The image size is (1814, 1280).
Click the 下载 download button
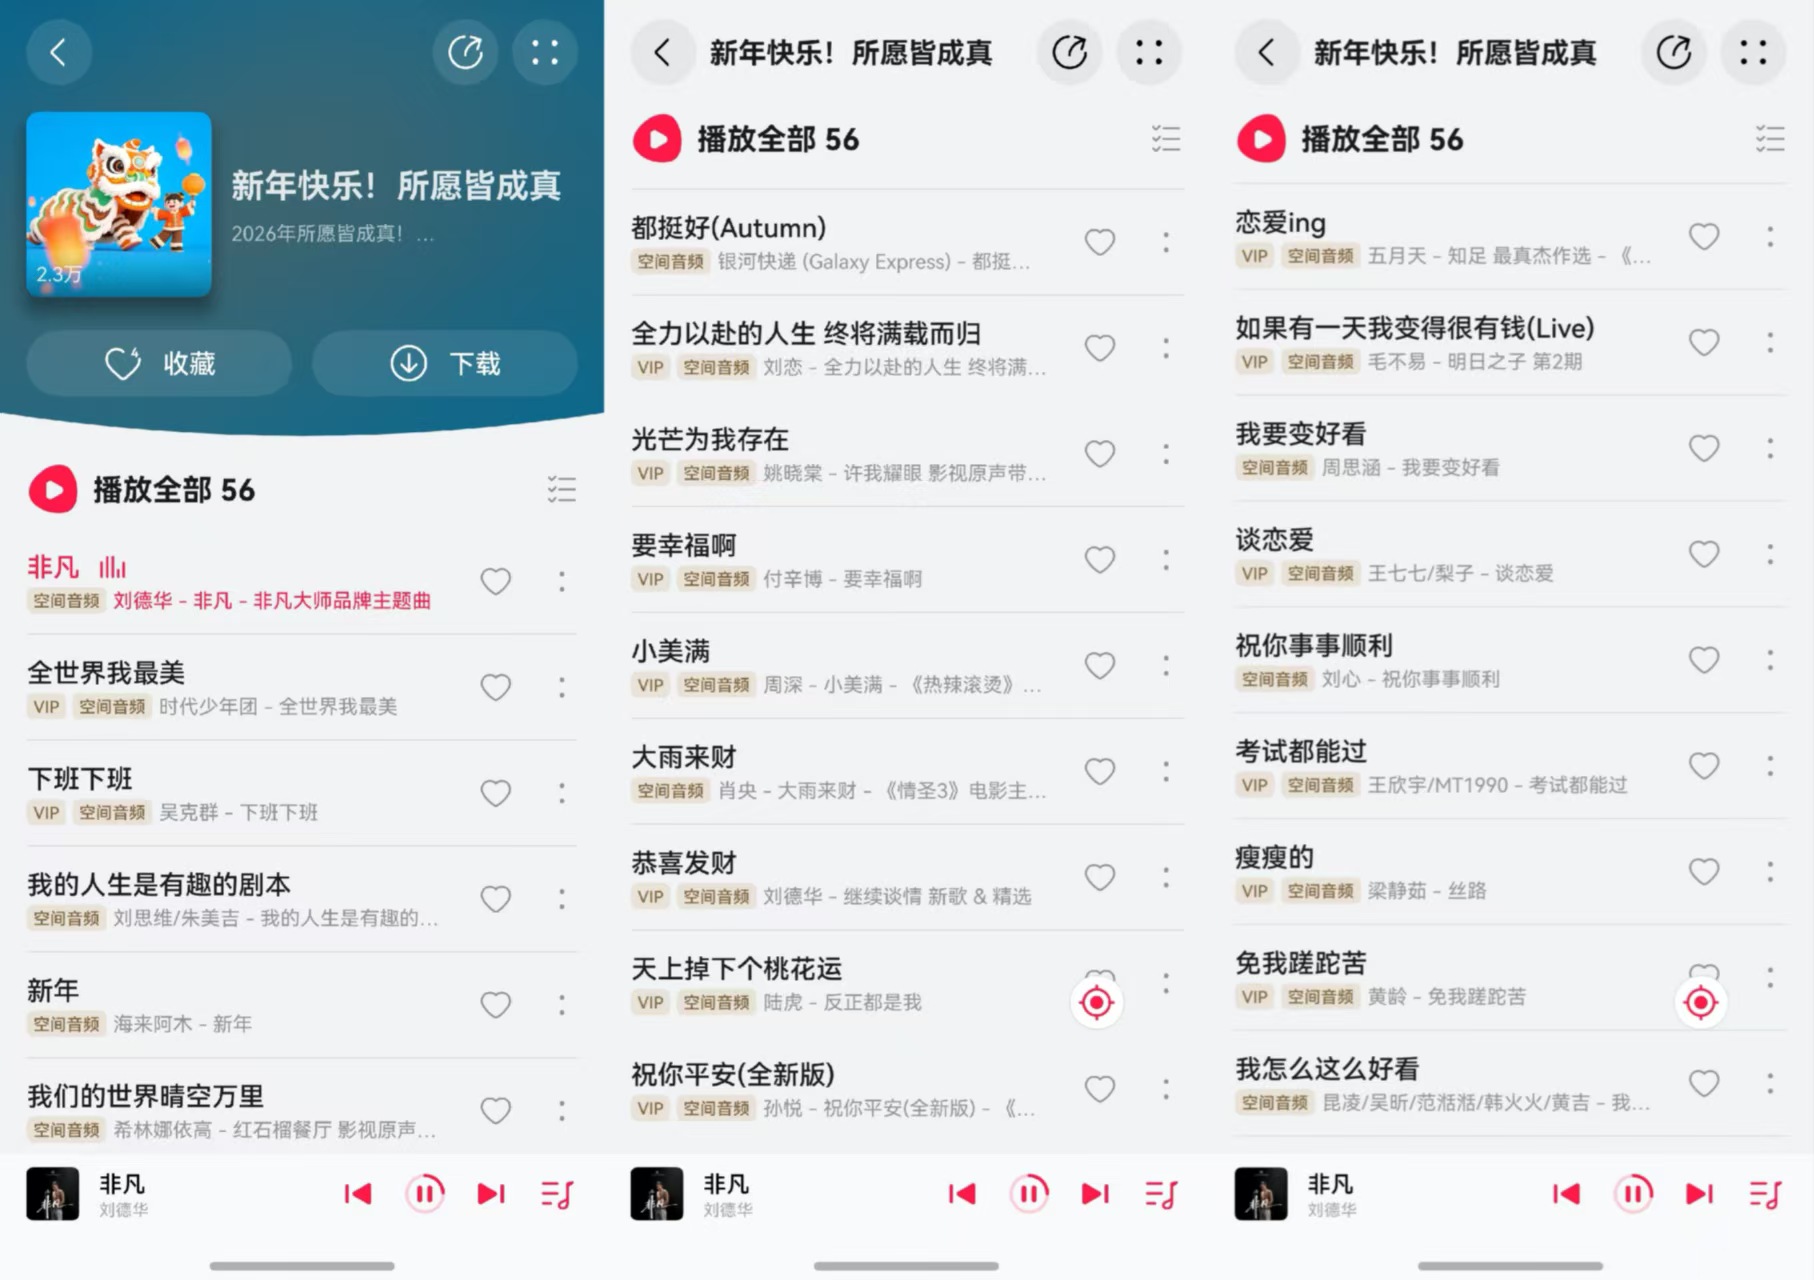pyautogui.click(x=445, y=363)
